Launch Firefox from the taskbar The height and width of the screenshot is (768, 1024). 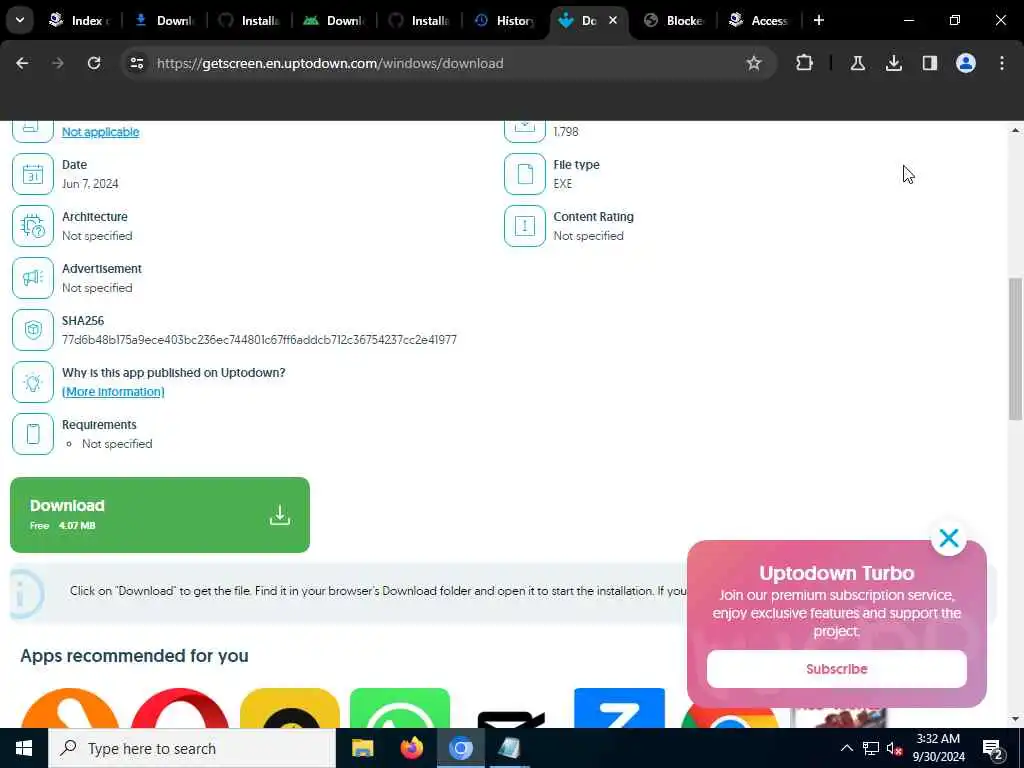[x=411, y=748]
